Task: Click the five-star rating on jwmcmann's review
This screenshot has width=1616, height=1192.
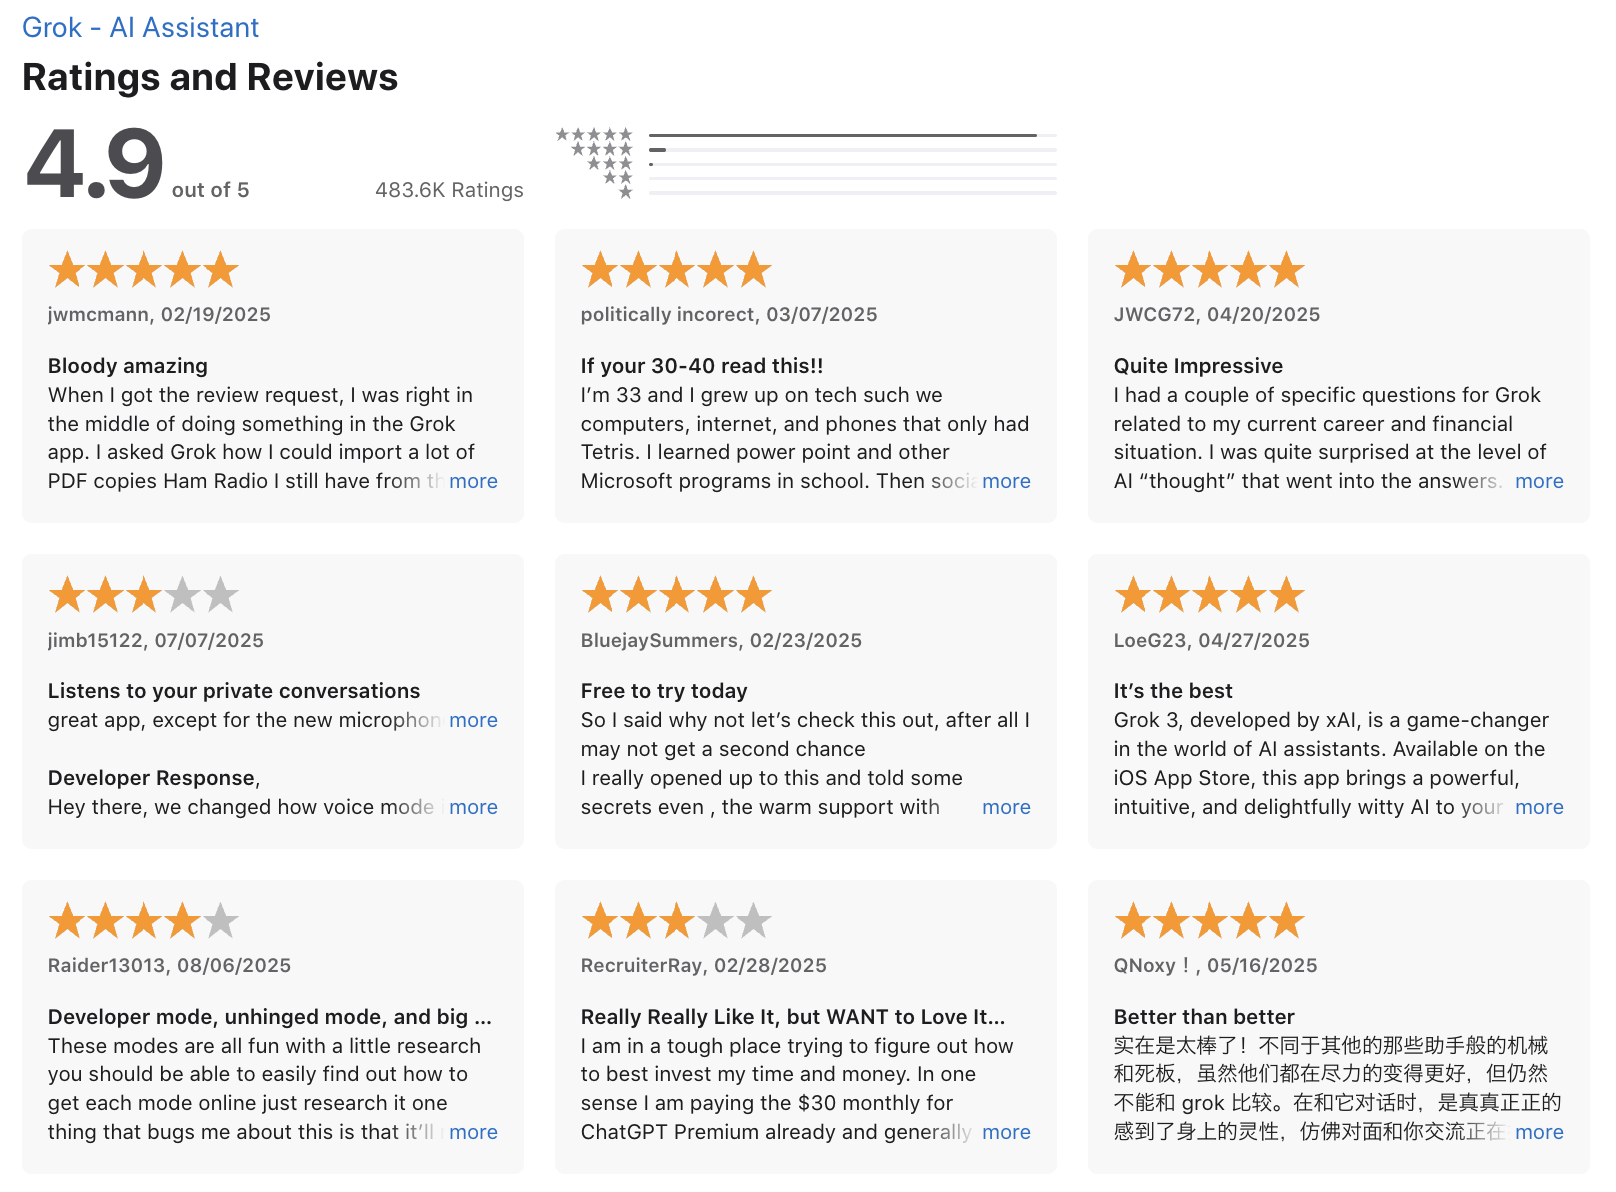Action: [x=143, y=268]
